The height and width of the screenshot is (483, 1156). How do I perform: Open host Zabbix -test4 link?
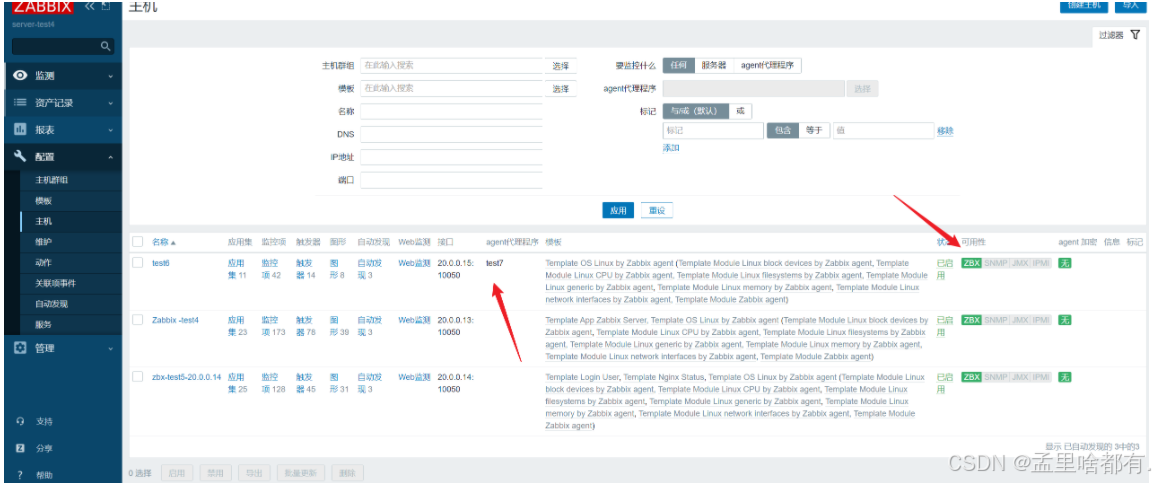tap(175, 320)
